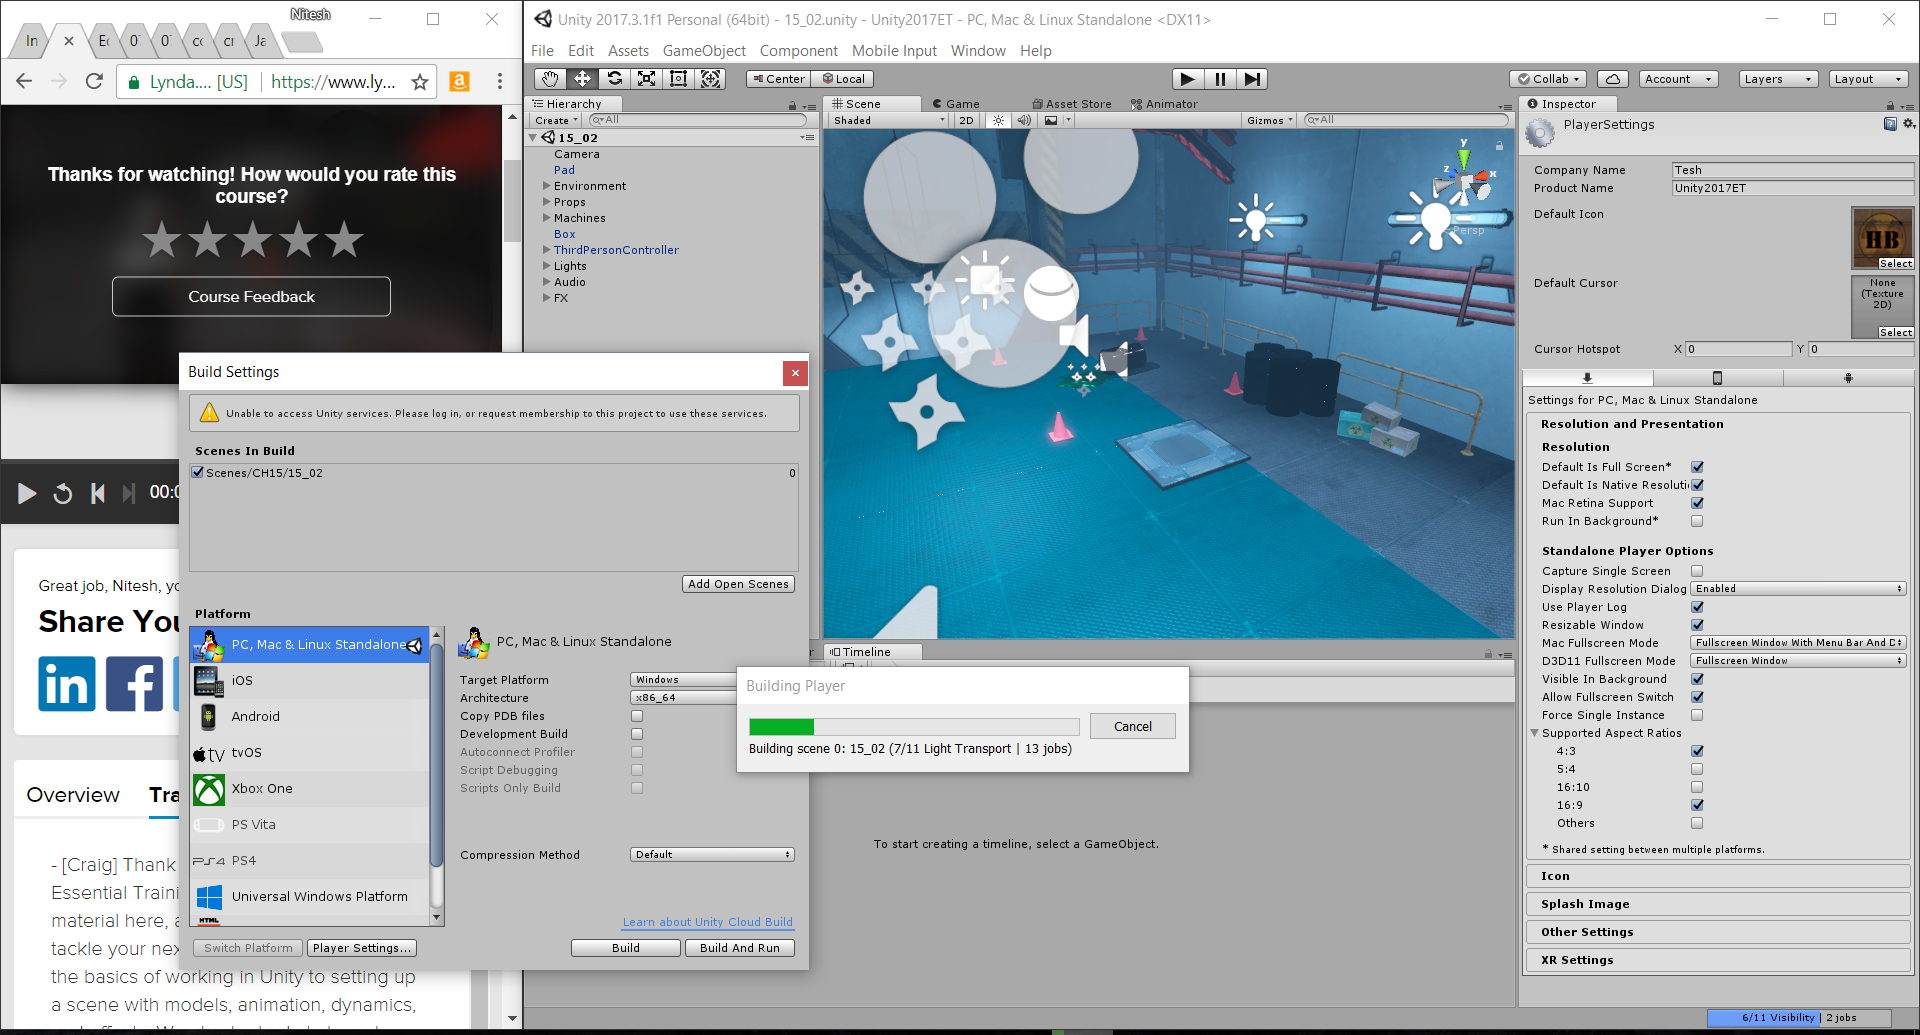Toggle Default Is Full Screen checkbox
Image resolution: width=1920 pixels, height=1035 pixels.
[x=1697, y=467]
